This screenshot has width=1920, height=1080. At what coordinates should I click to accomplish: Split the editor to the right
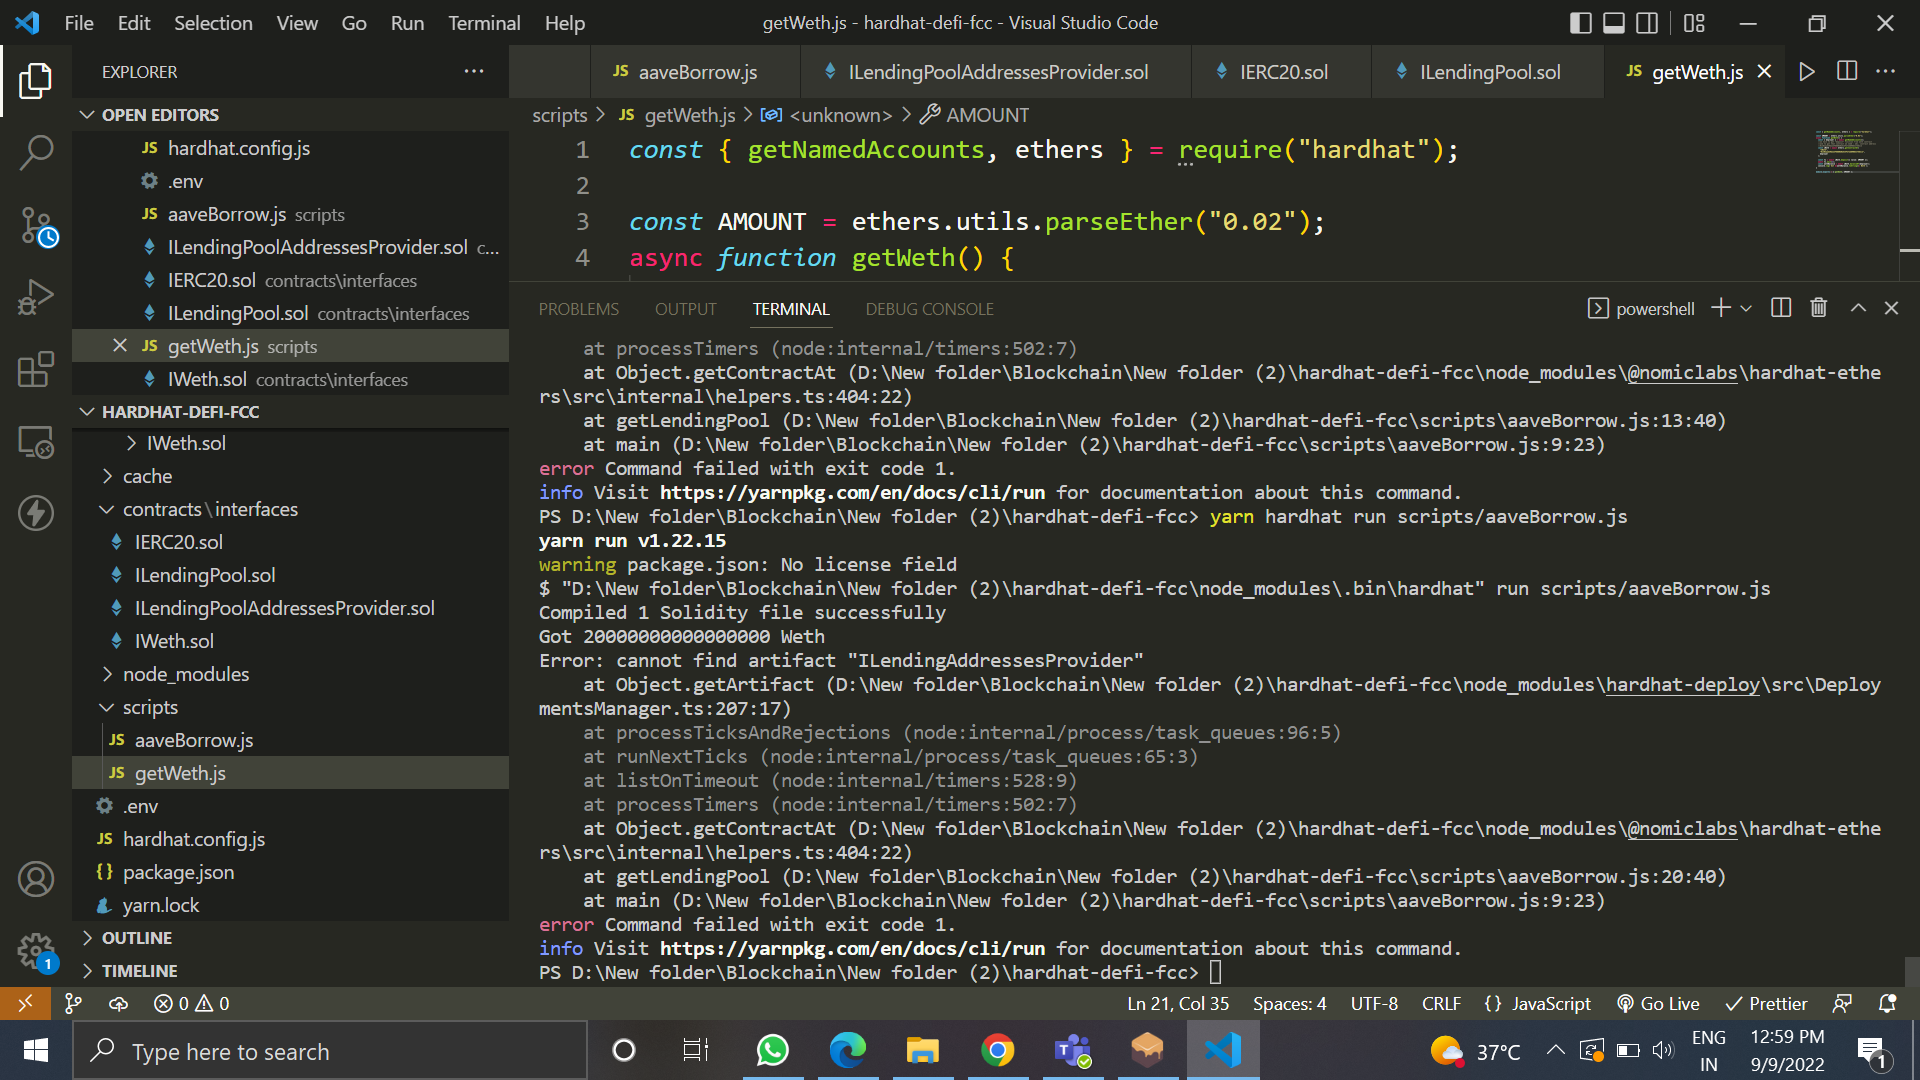coord(1847,72)
